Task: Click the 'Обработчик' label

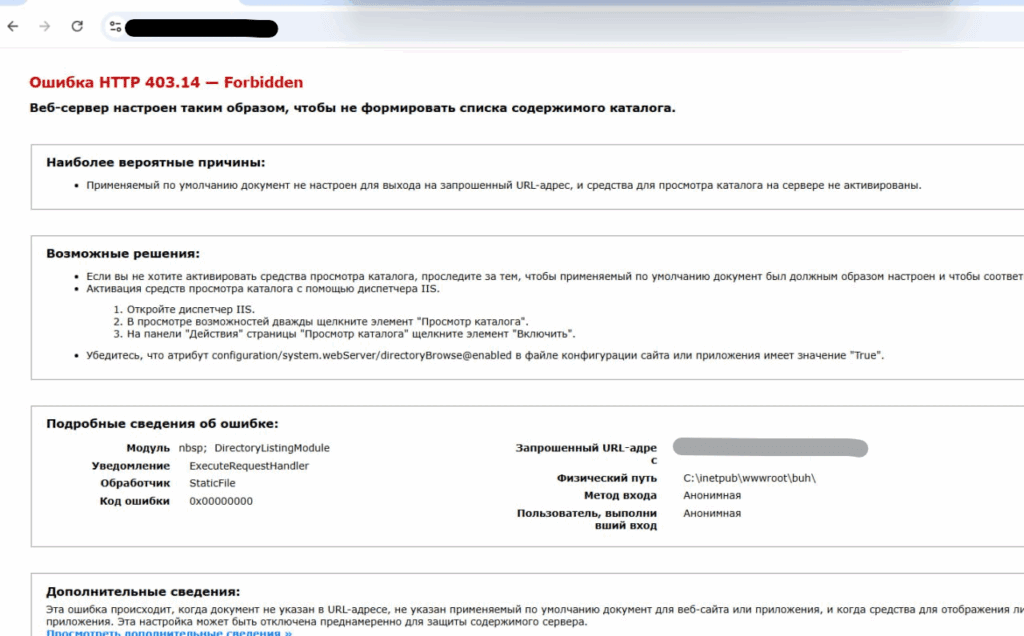Action: pos(135,483)
